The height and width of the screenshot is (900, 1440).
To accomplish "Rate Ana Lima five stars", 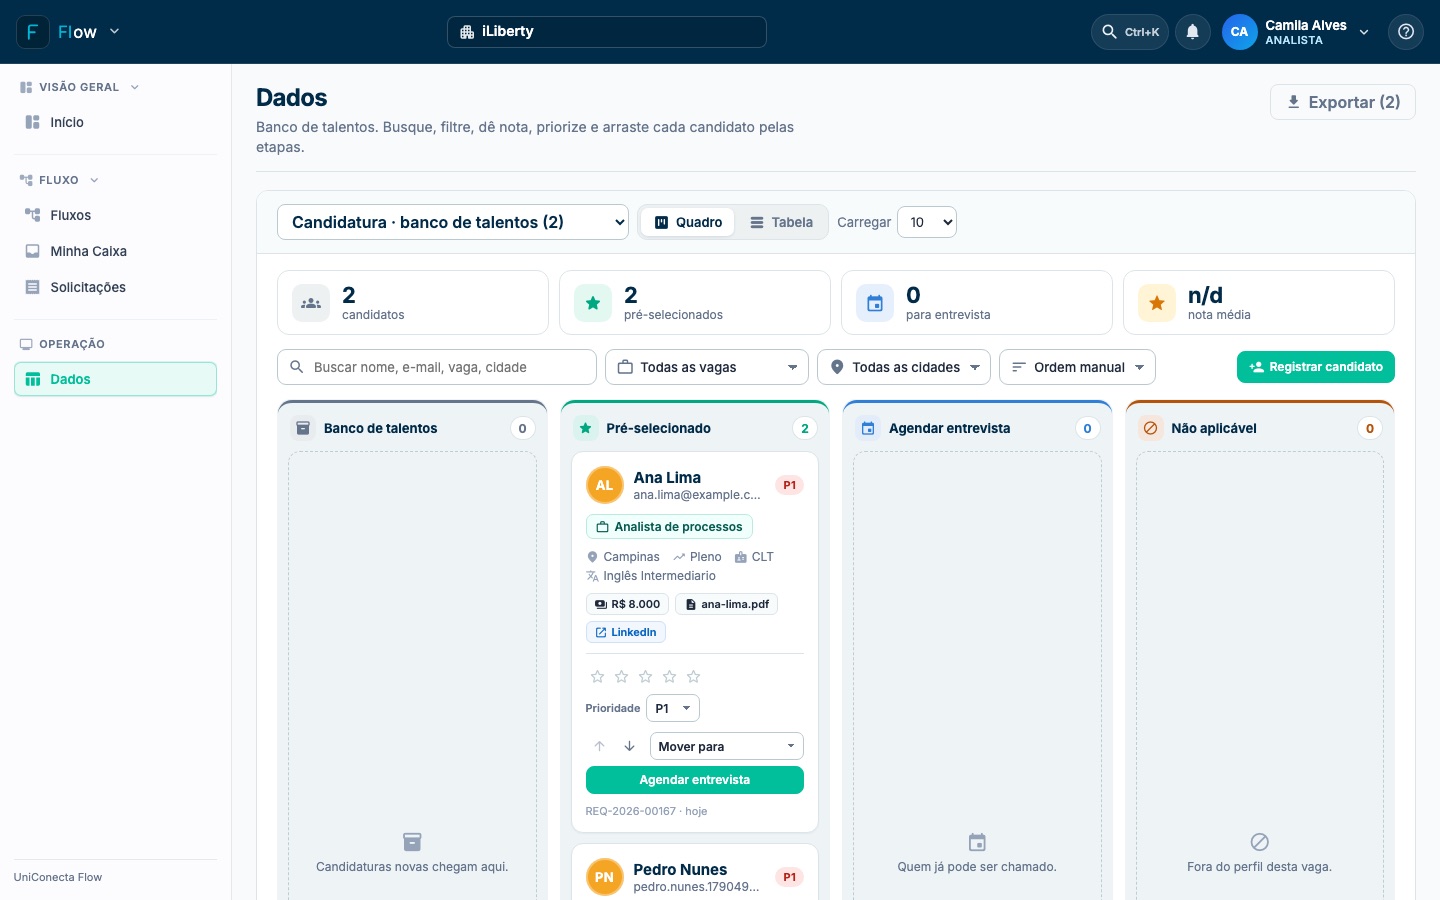I will [x=693, y=677].
